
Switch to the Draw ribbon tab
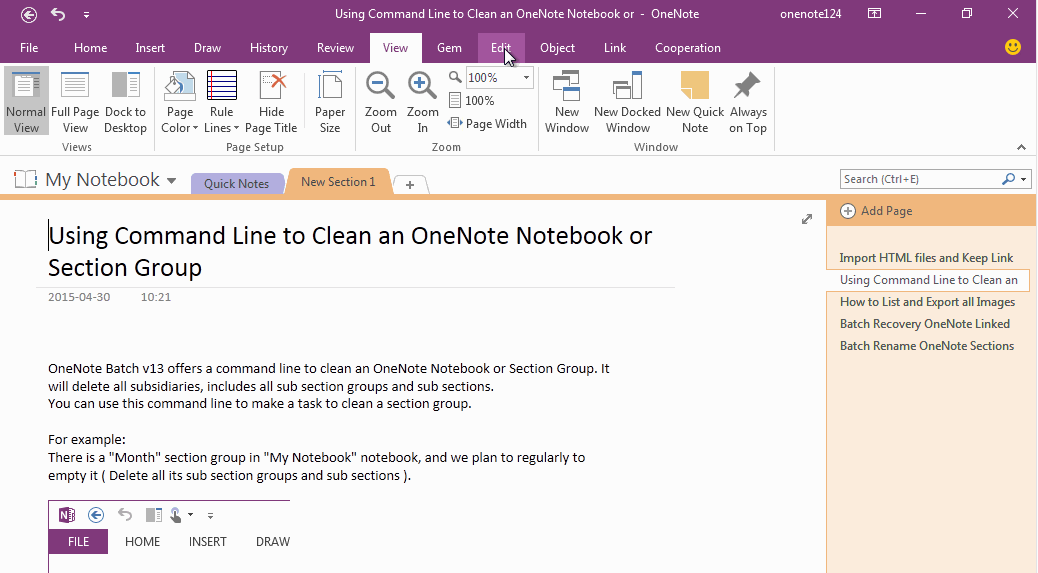[x=207, y=48]
